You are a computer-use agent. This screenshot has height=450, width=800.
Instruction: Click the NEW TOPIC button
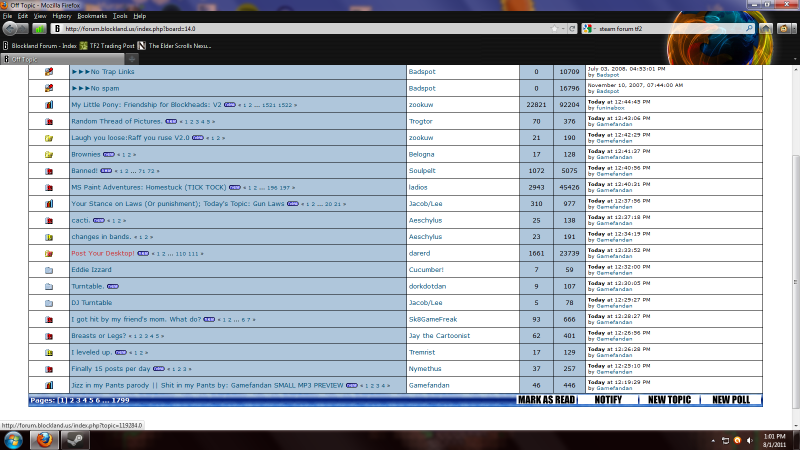[x=669, y=400]
